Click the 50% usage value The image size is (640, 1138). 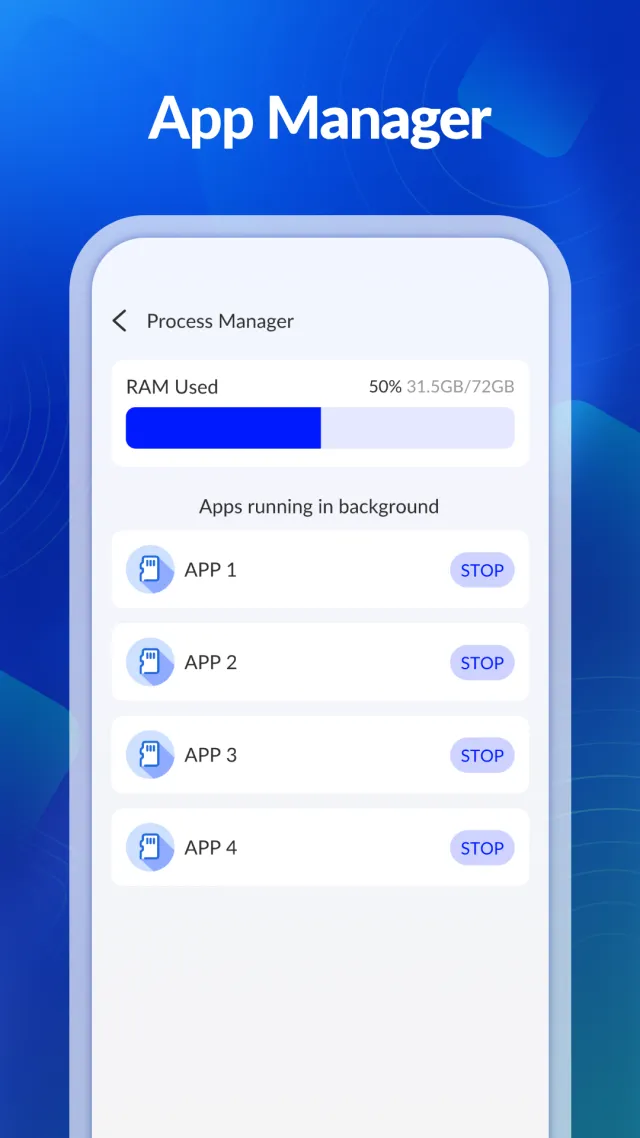pyautogui.click(x=385, y=387)
